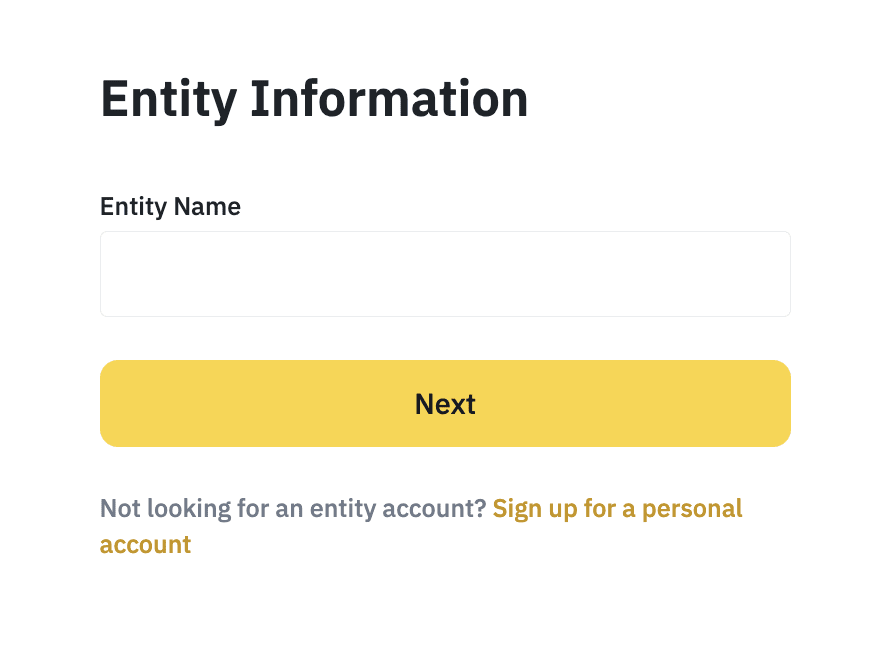The image size is (890, 658).
Task: Click the label above the text box
Action: [x=170, y=206]
